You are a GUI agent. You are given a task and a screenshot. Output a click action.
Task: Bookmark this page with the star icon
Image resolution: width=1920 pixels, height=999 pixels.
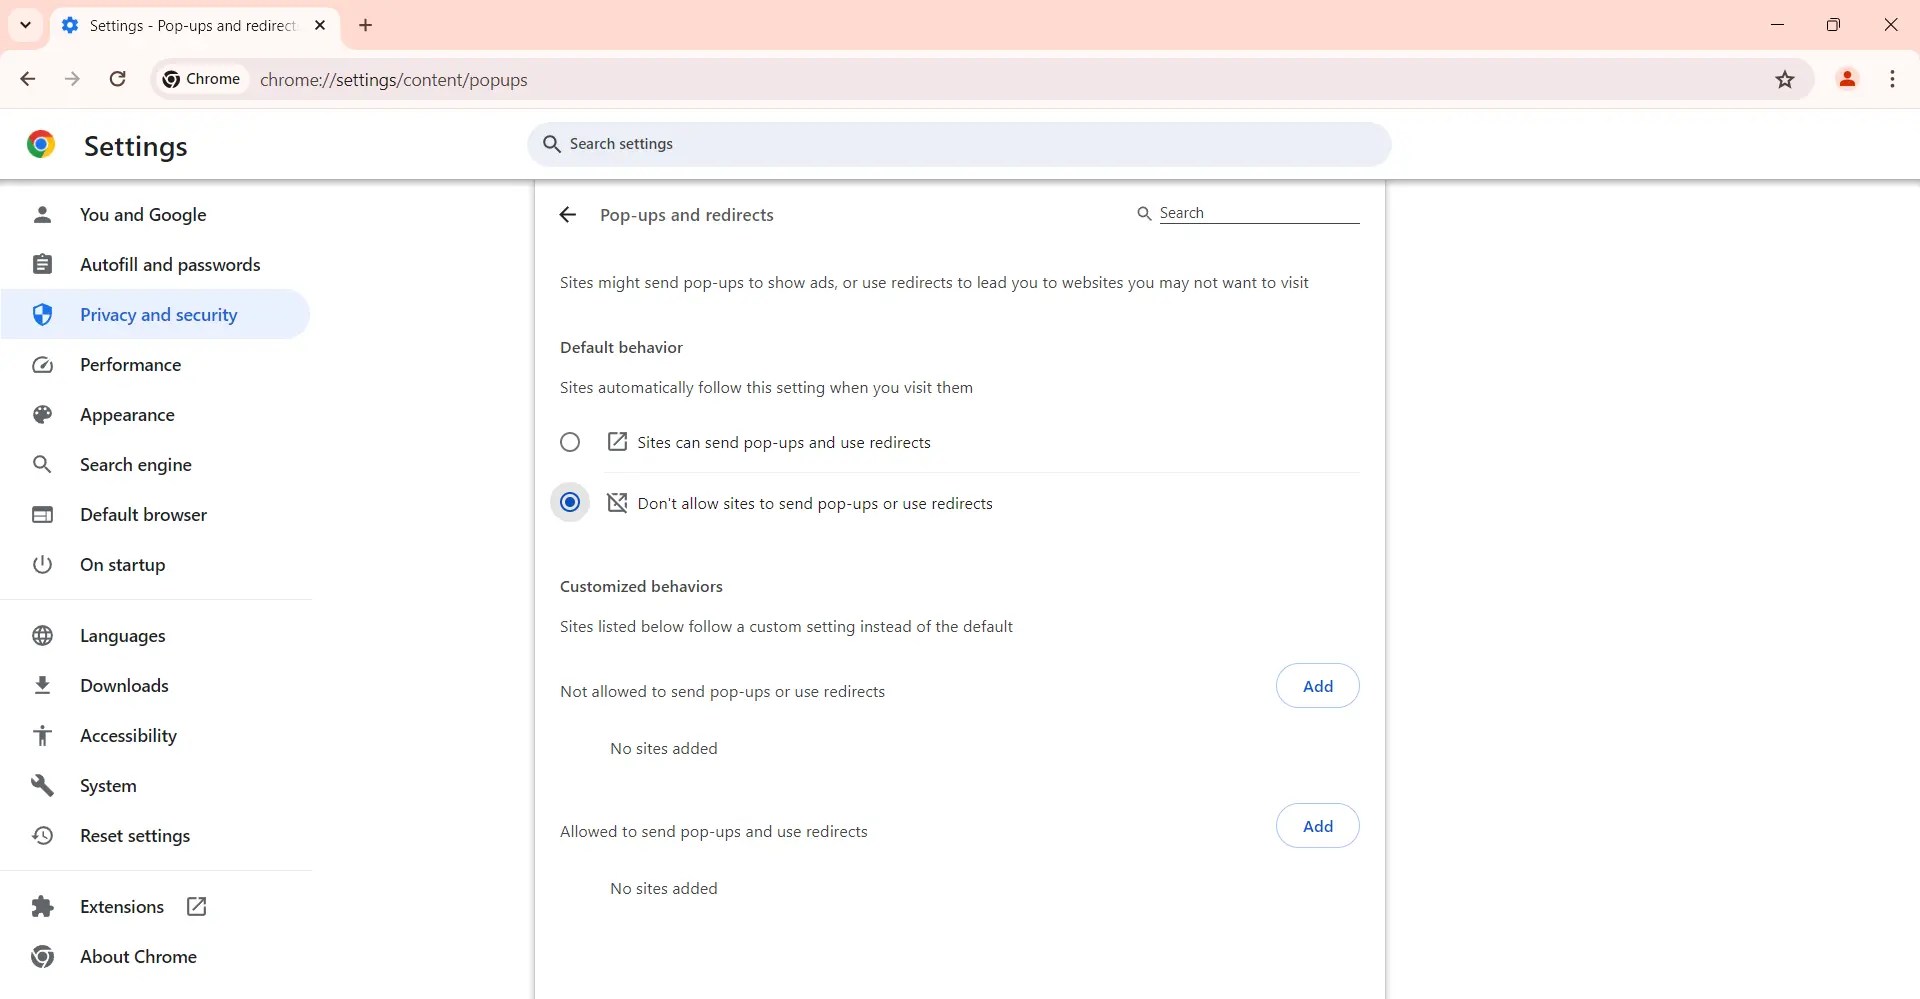(1786, 80)
